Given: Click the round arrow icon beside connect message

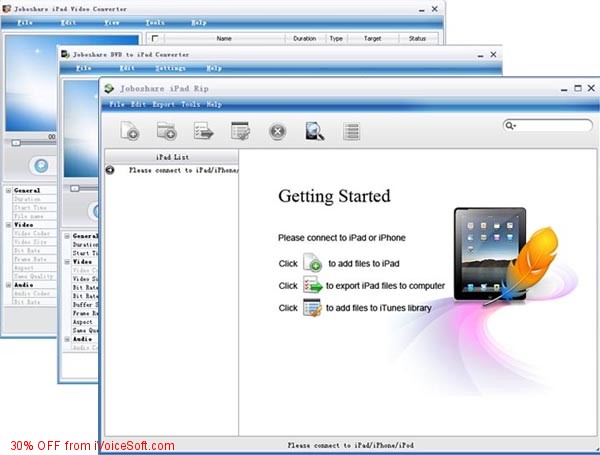Looking at the screenshot, I should pos(110,170).
